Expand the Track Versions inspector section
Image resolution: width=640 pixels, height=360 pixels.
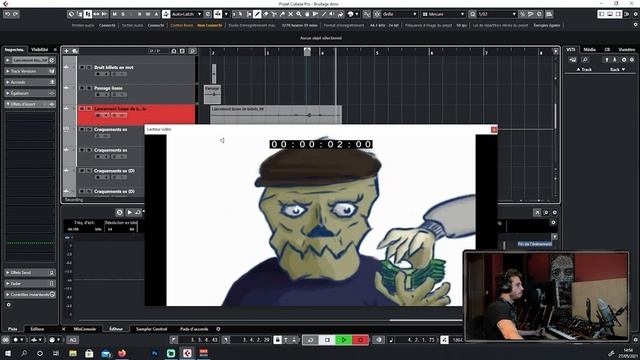[x=30, y=71]
